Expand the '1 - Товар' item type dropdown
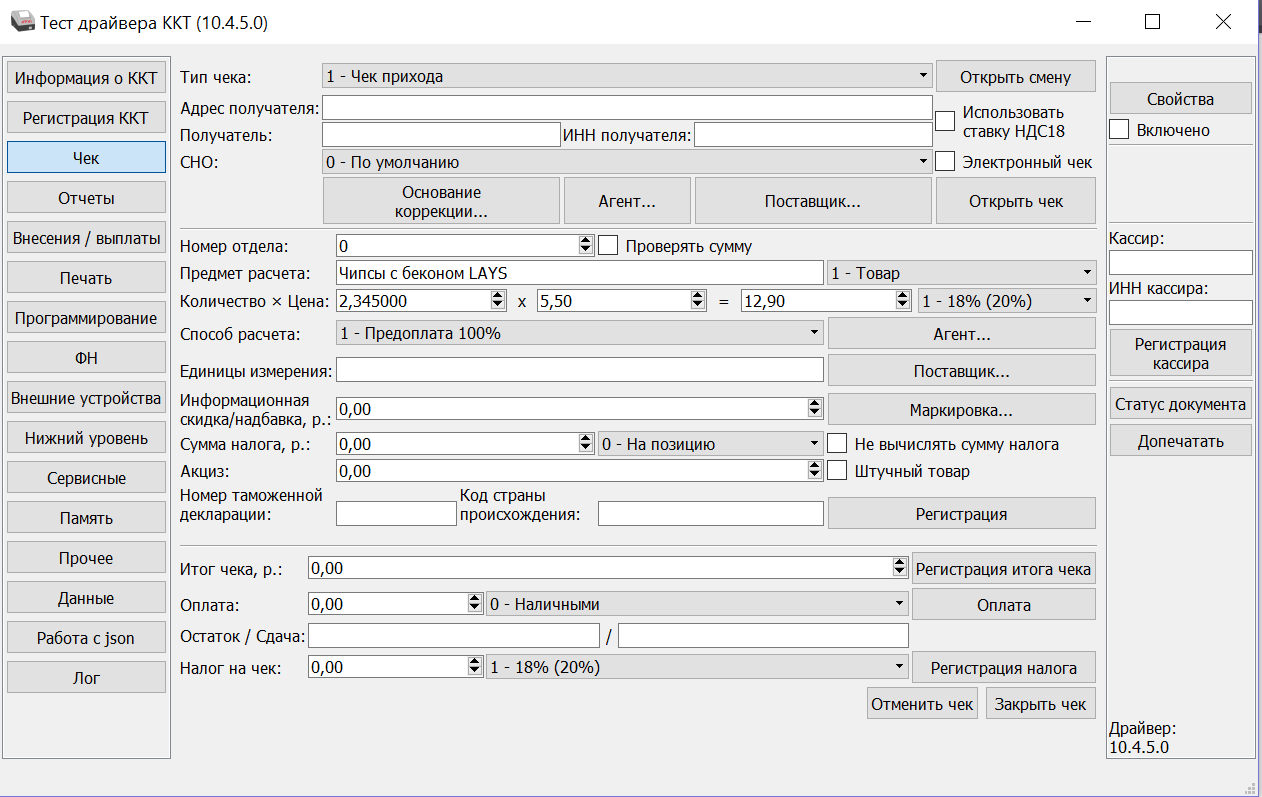 (x=961, y=273)
